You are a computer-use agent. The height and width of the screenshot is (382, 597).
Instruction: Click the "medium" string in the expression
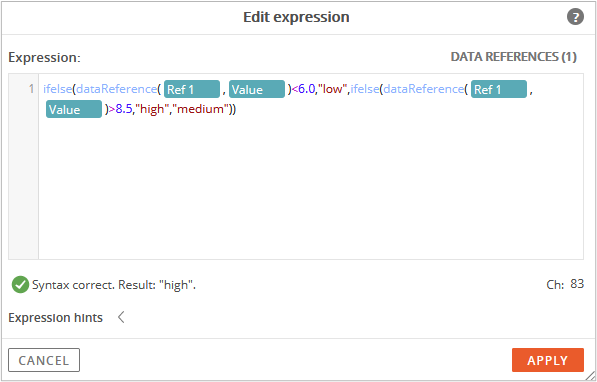(201, 109)
